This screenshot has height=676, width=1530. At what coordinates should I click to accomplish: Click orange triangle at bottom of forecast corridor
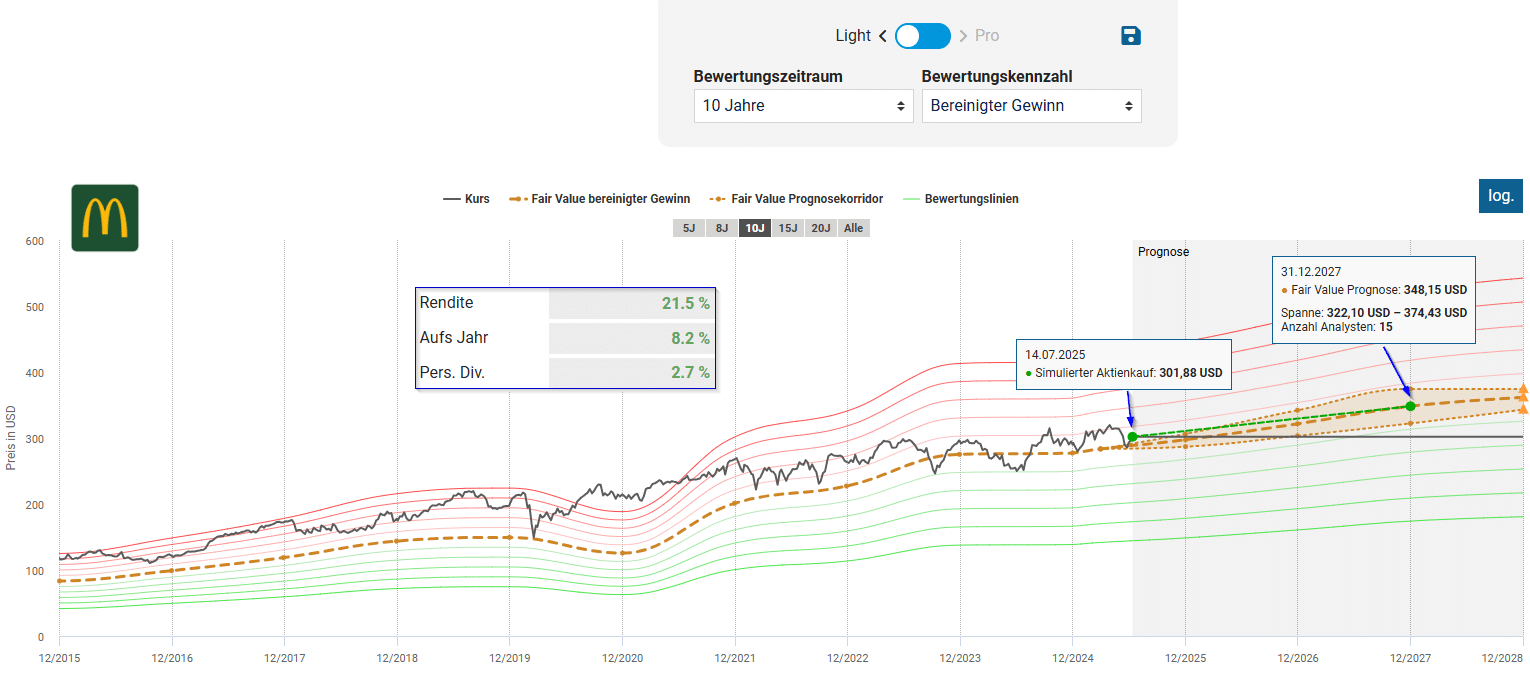coord(1522,409)
